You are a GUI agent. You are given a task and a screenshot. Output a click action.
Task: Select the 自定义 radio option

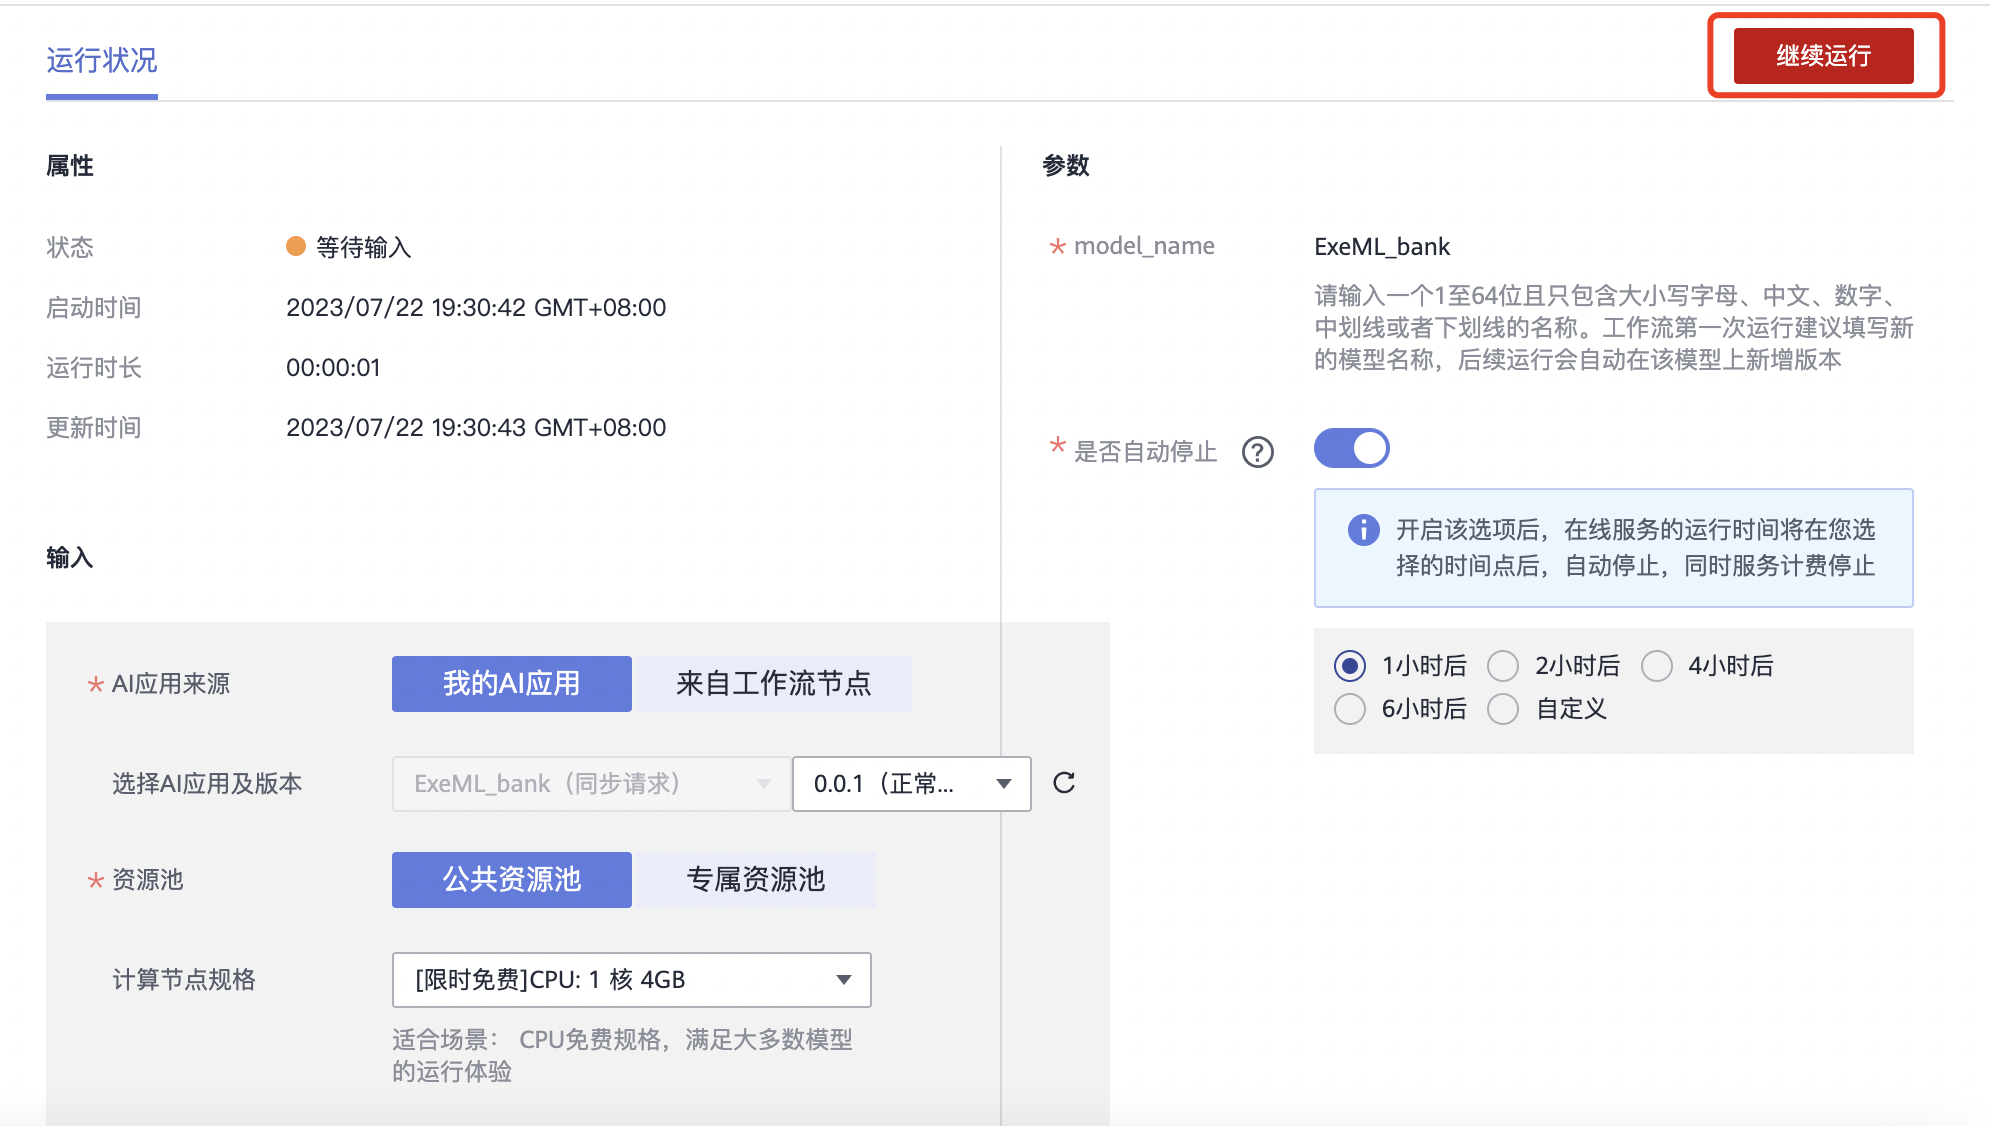(1503, 709)
